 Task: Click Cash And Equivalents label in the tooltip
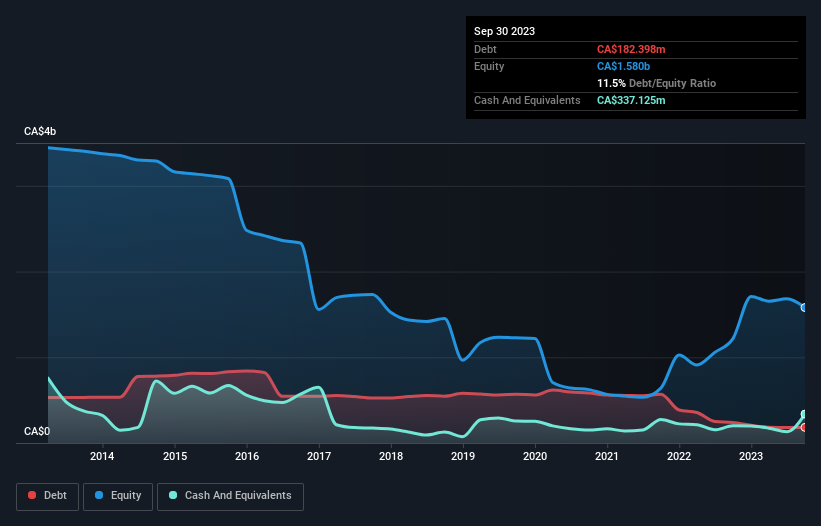point(527,100)
